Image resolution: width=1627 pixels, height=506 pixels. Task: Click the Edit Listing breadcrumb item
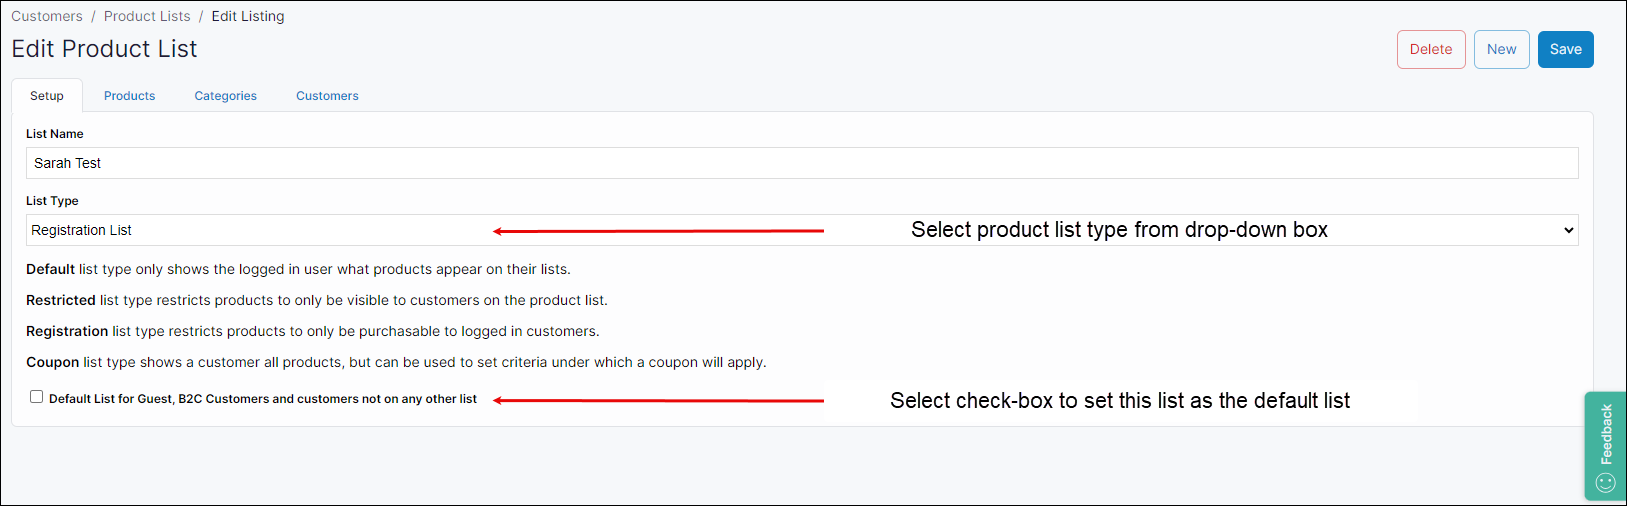coord(248,16)
